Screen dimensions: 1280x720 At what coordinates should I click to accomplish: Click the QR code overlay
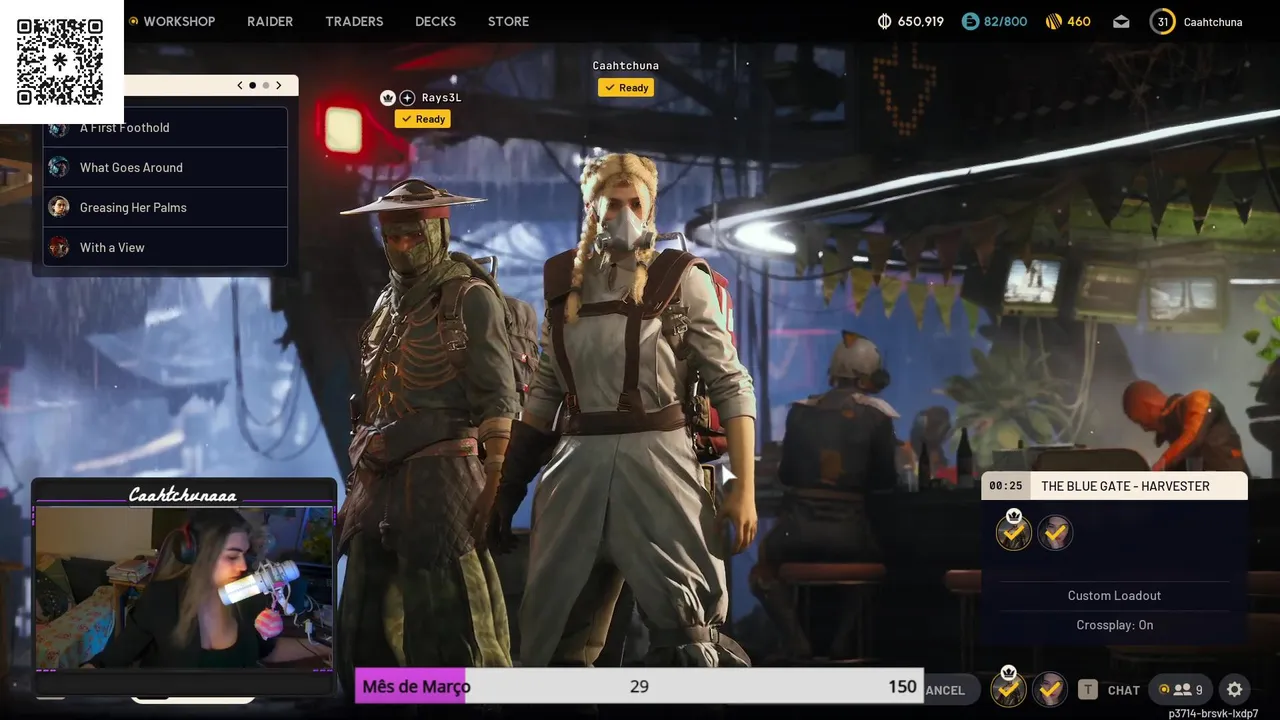coord(61,61)
